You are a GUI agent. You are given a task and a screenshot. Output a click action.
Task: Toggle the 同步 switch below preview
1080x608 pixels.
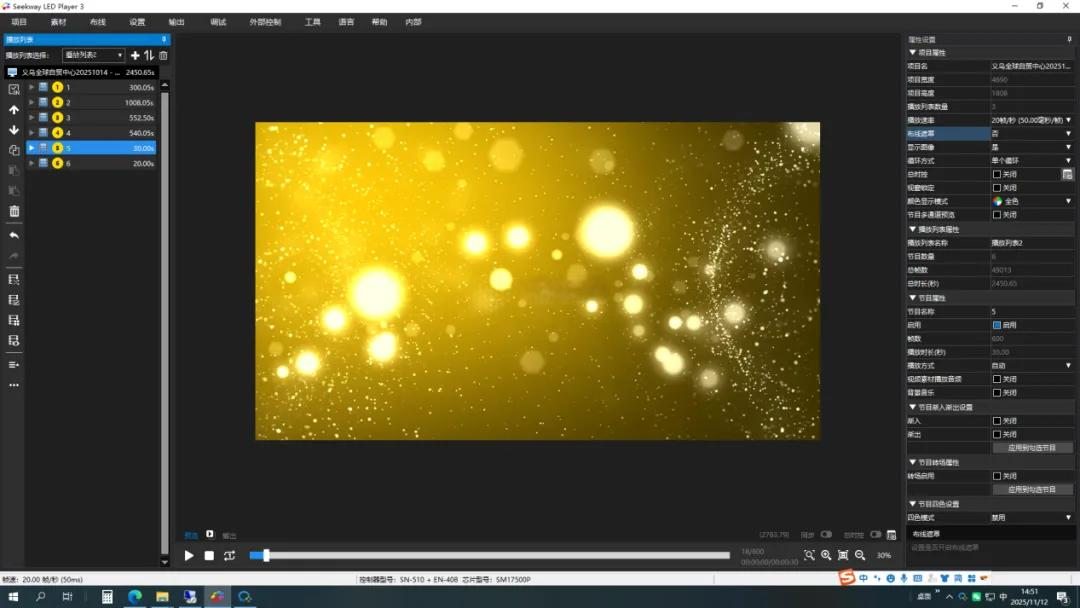826,534
